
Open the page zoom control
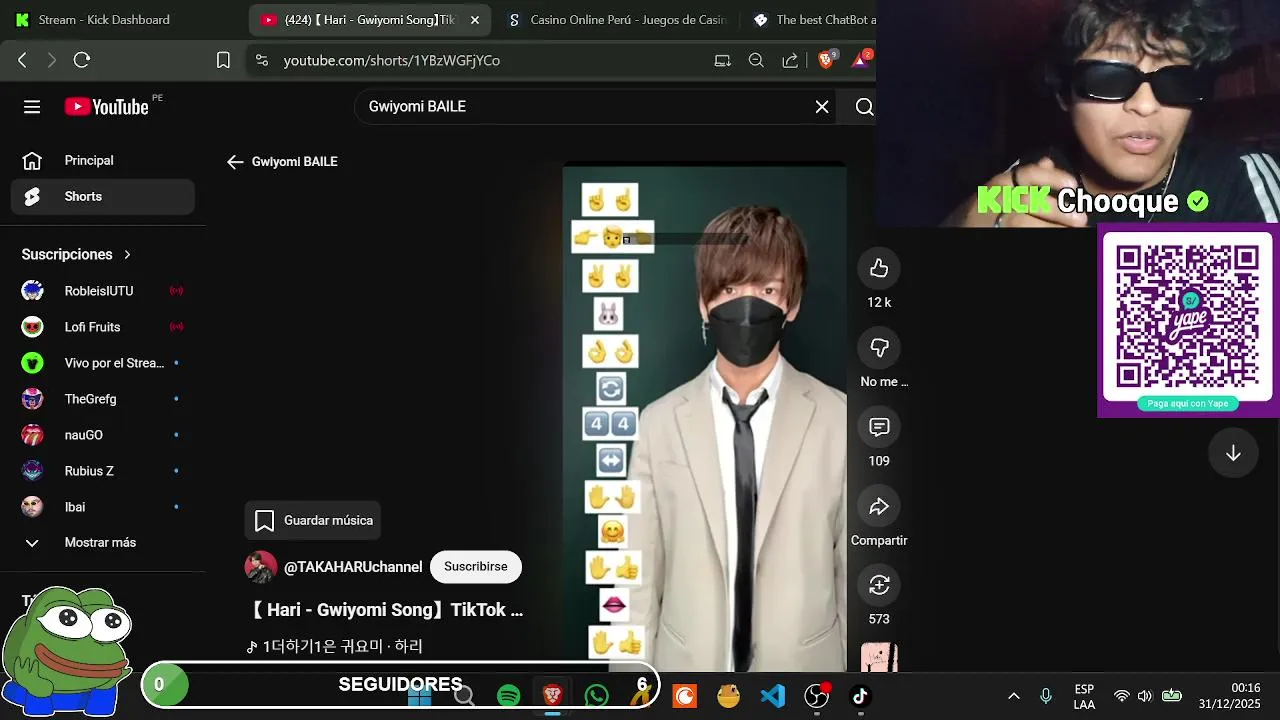756,60
